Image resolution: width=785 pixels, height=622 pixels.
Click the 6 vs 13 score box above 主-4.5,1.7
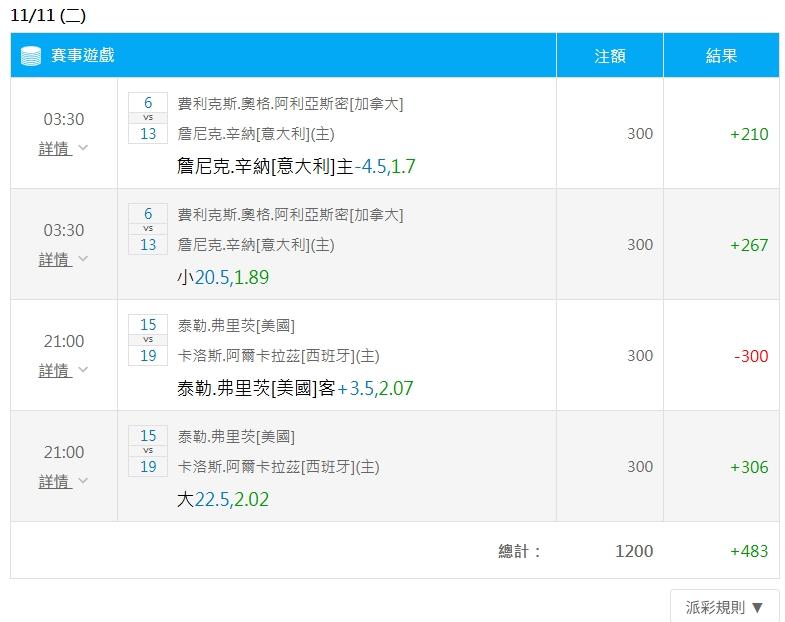(x=148, y=118)
